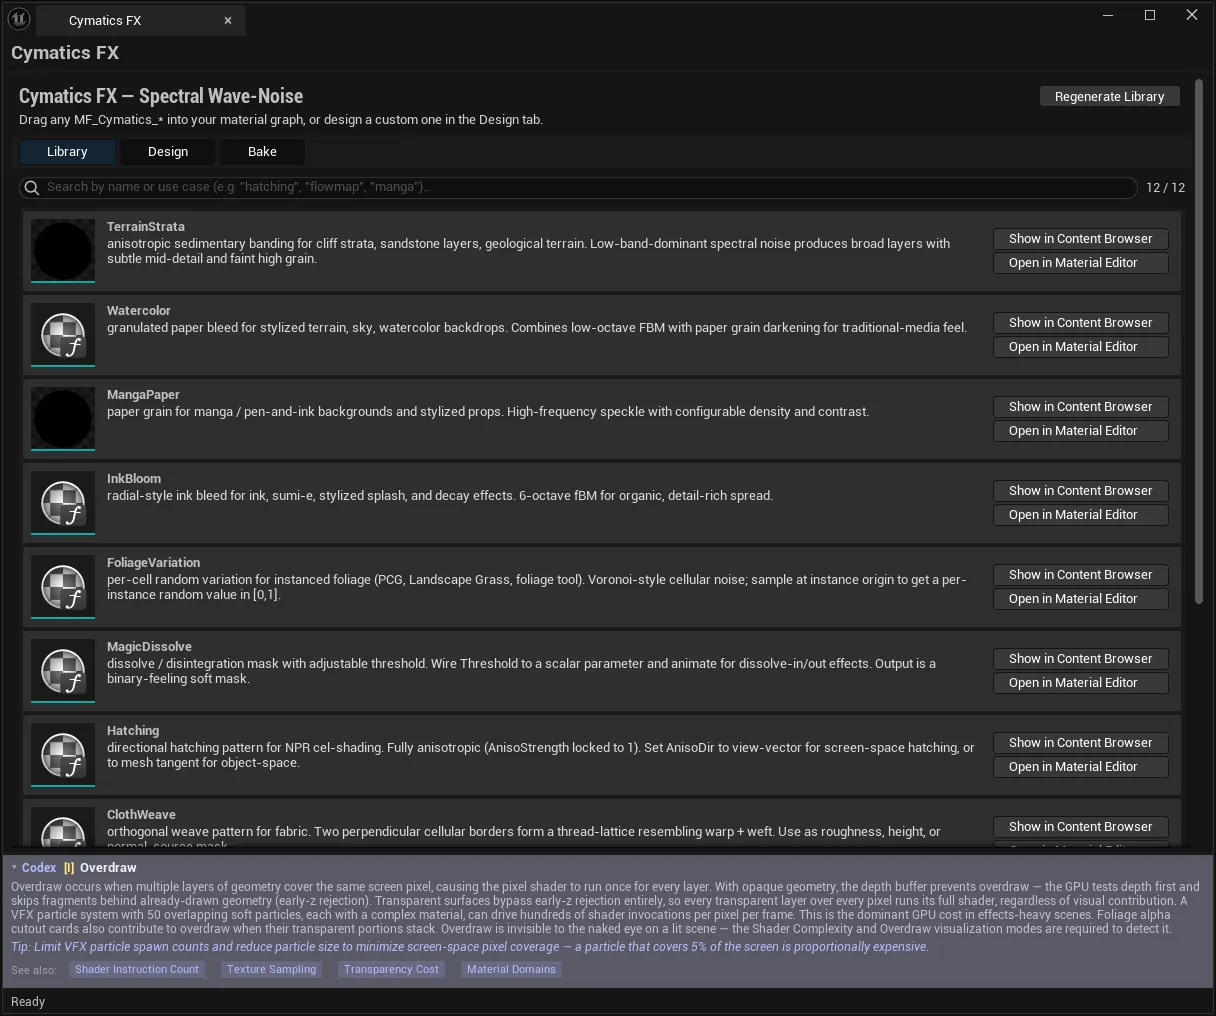
Task: Click the InkBloom title text
Action: (134, 479)
